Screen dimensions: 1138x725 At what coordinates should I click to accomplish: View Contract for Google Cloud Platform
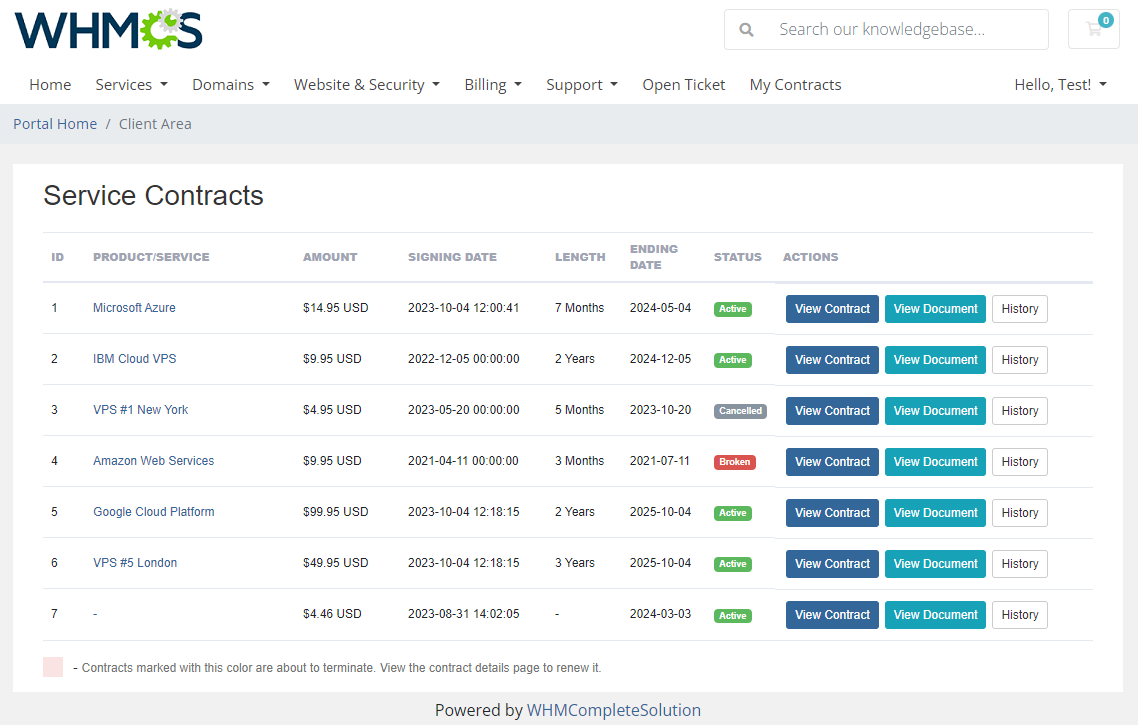(832, 512)
